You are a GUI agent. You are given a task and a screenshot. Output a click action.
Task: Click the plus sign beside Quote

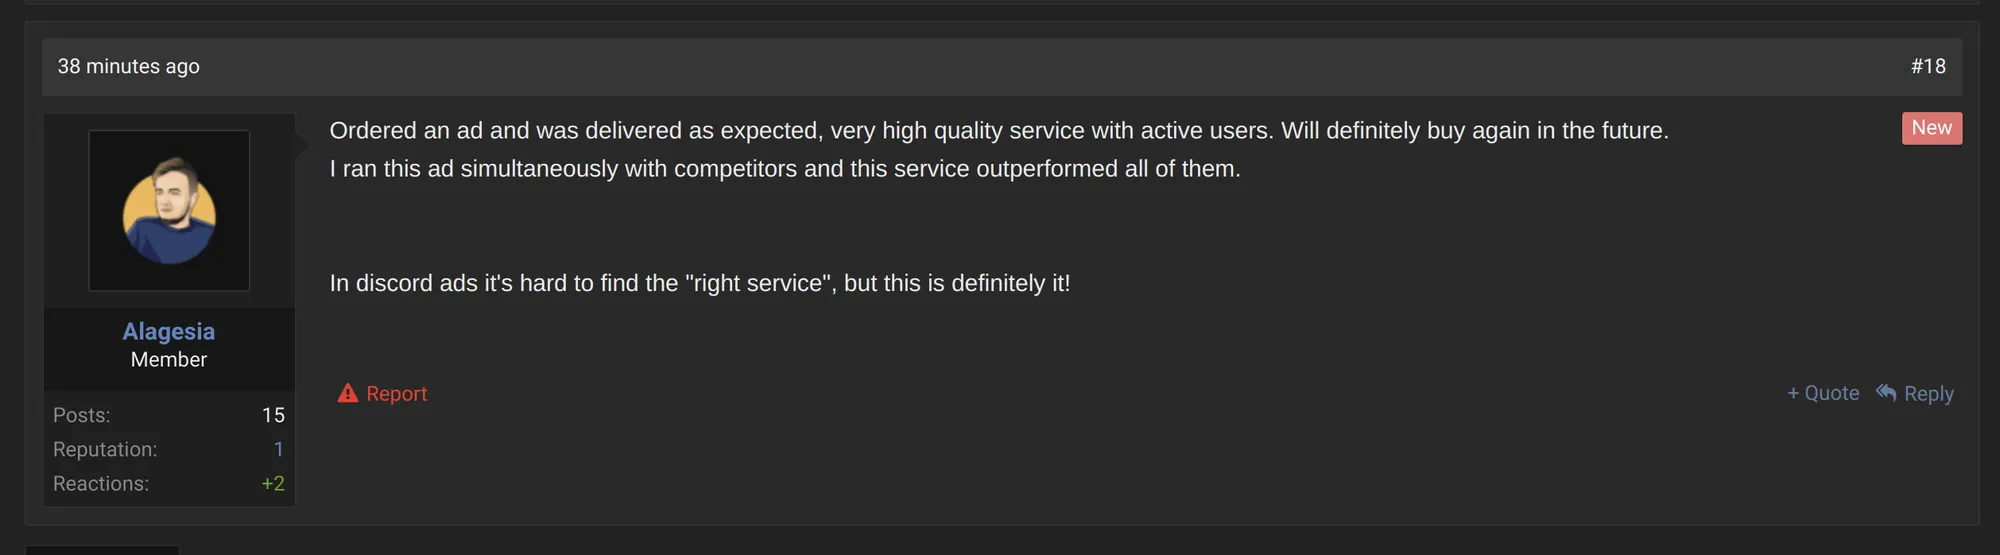click(1793, 394)
